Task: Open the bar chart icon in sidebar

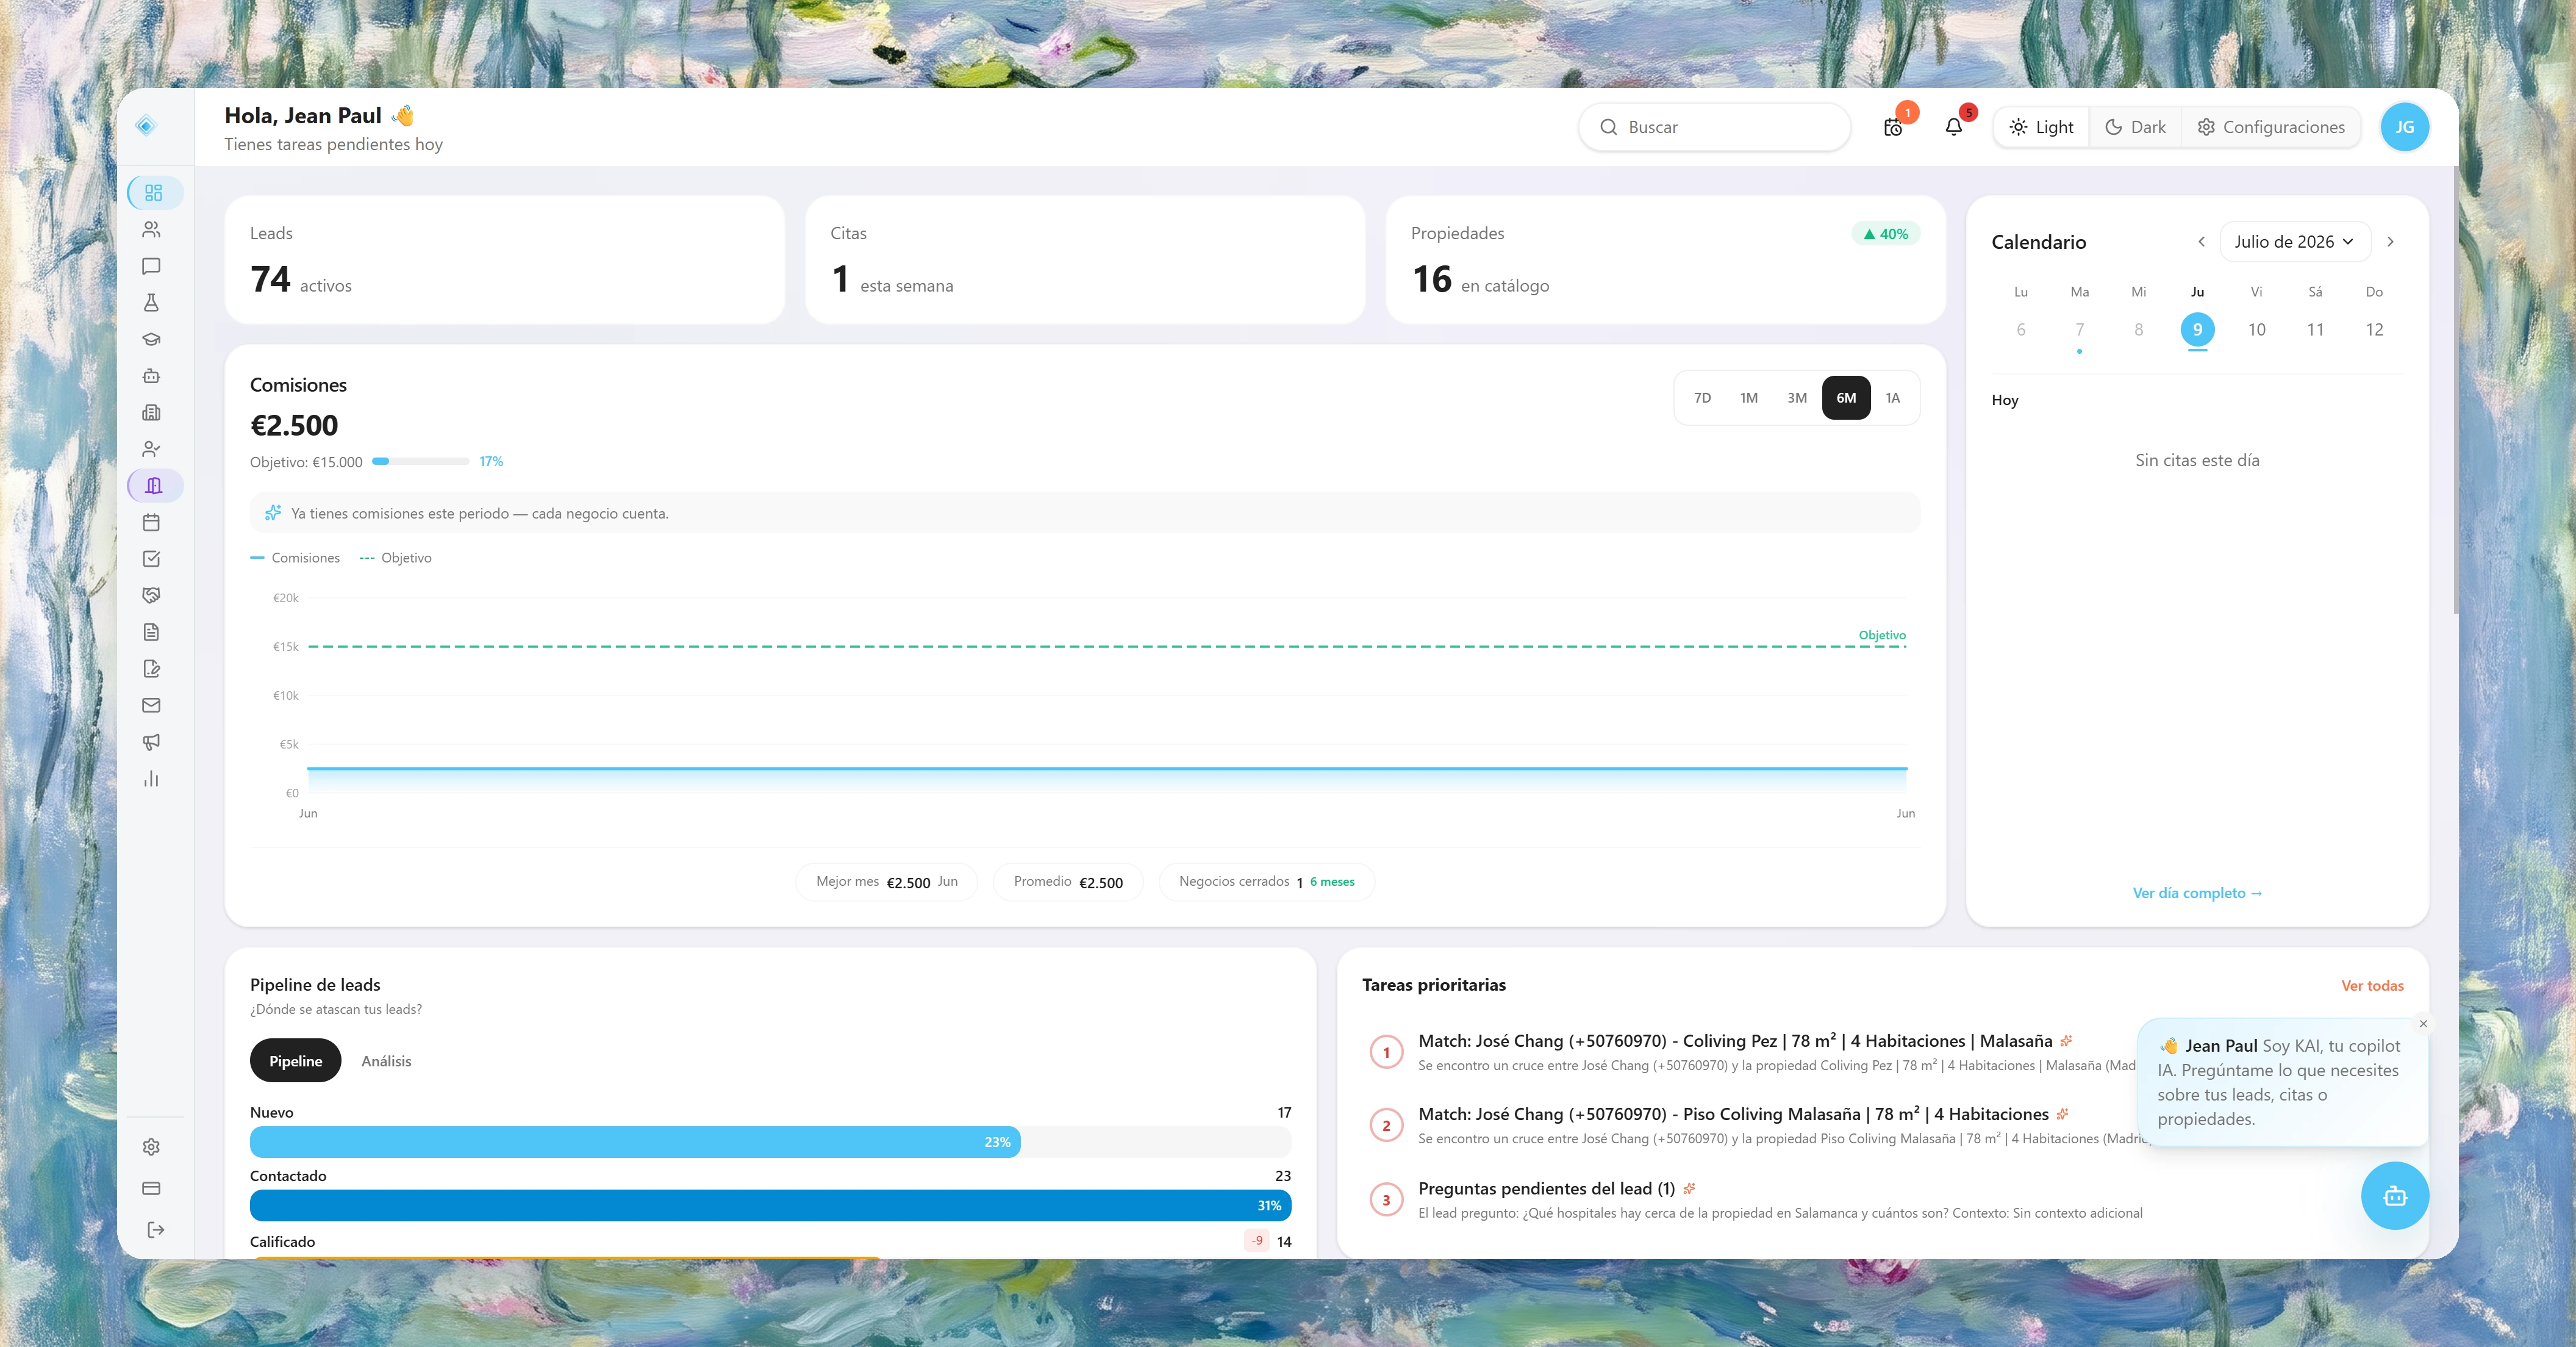Action: (x=151, y=778)
